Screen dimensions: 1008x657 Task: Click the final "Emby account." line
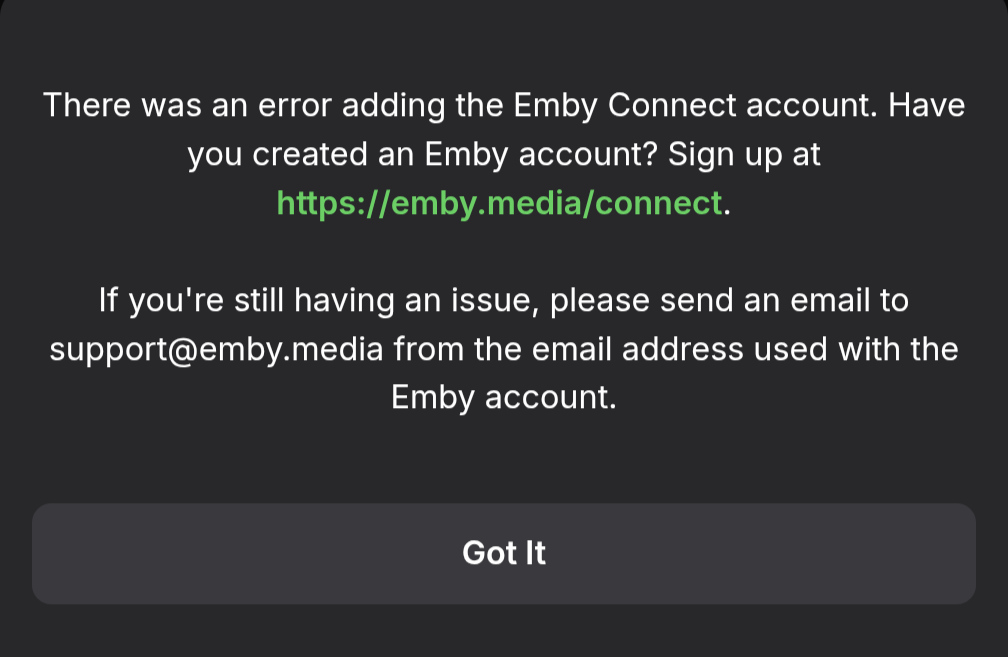pyautogui.click(x=503, y=397)
